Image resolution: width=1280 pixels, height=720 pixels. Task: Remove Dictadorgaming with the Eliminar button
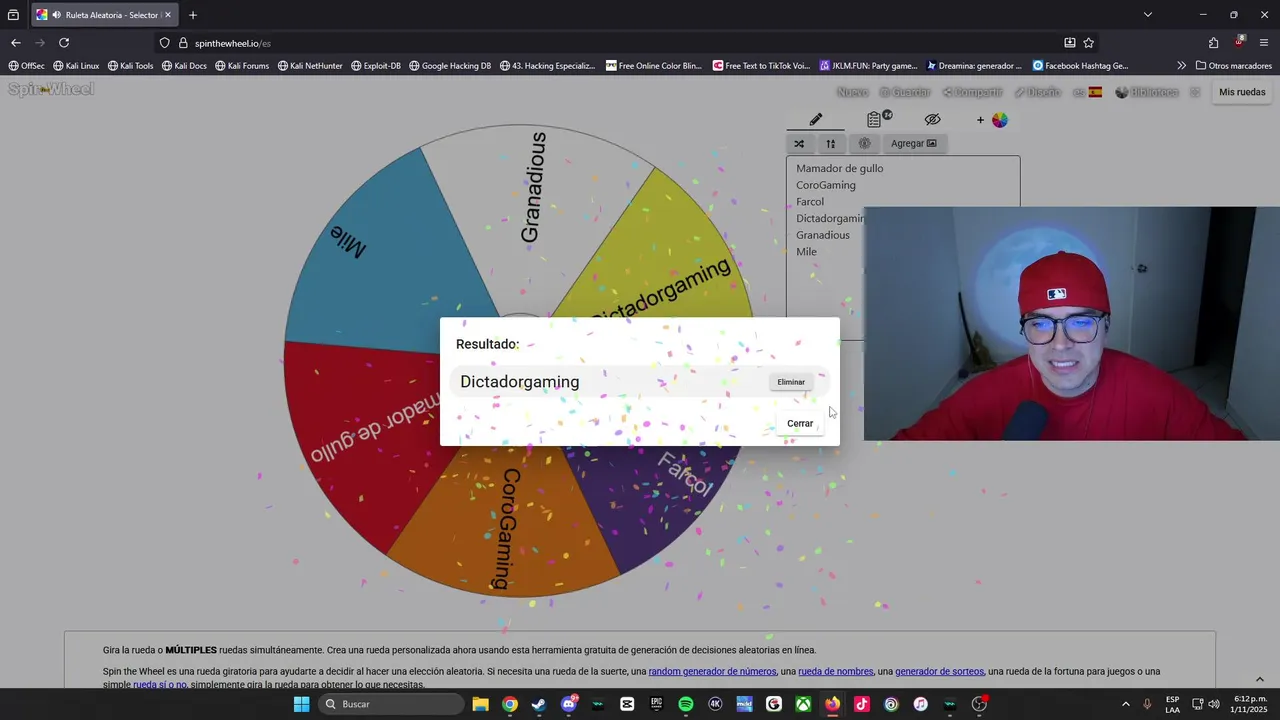791,382
